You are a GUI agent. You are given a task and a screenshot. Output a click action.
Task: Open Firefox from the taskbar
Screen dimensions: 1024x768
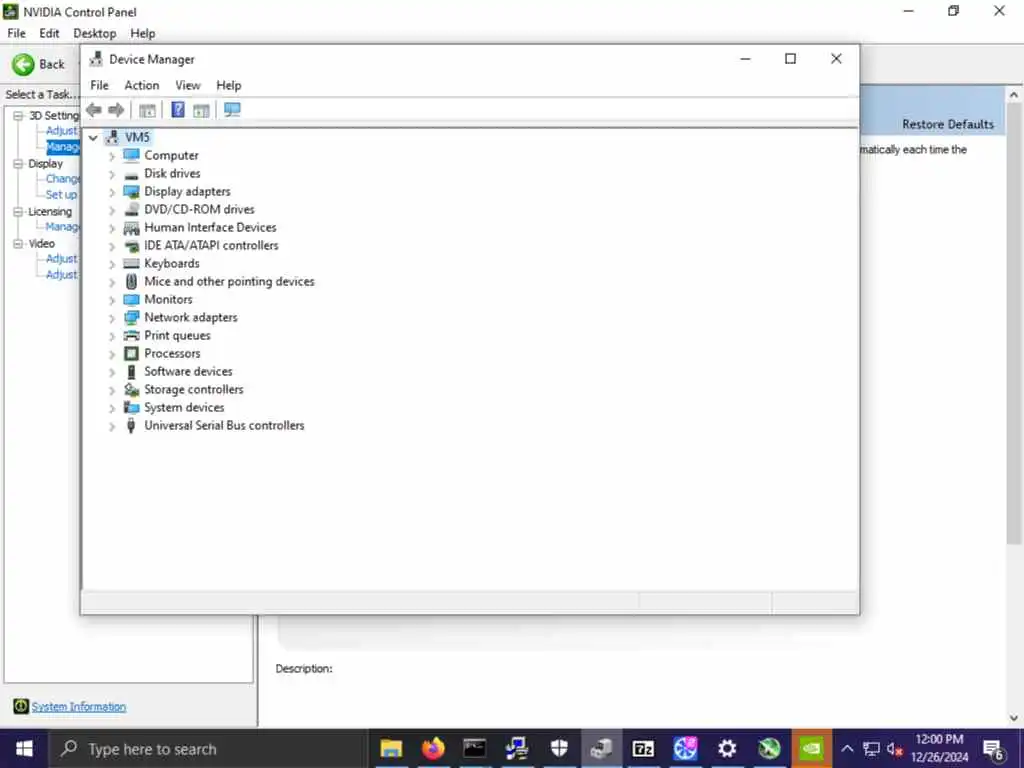point(433,748)
